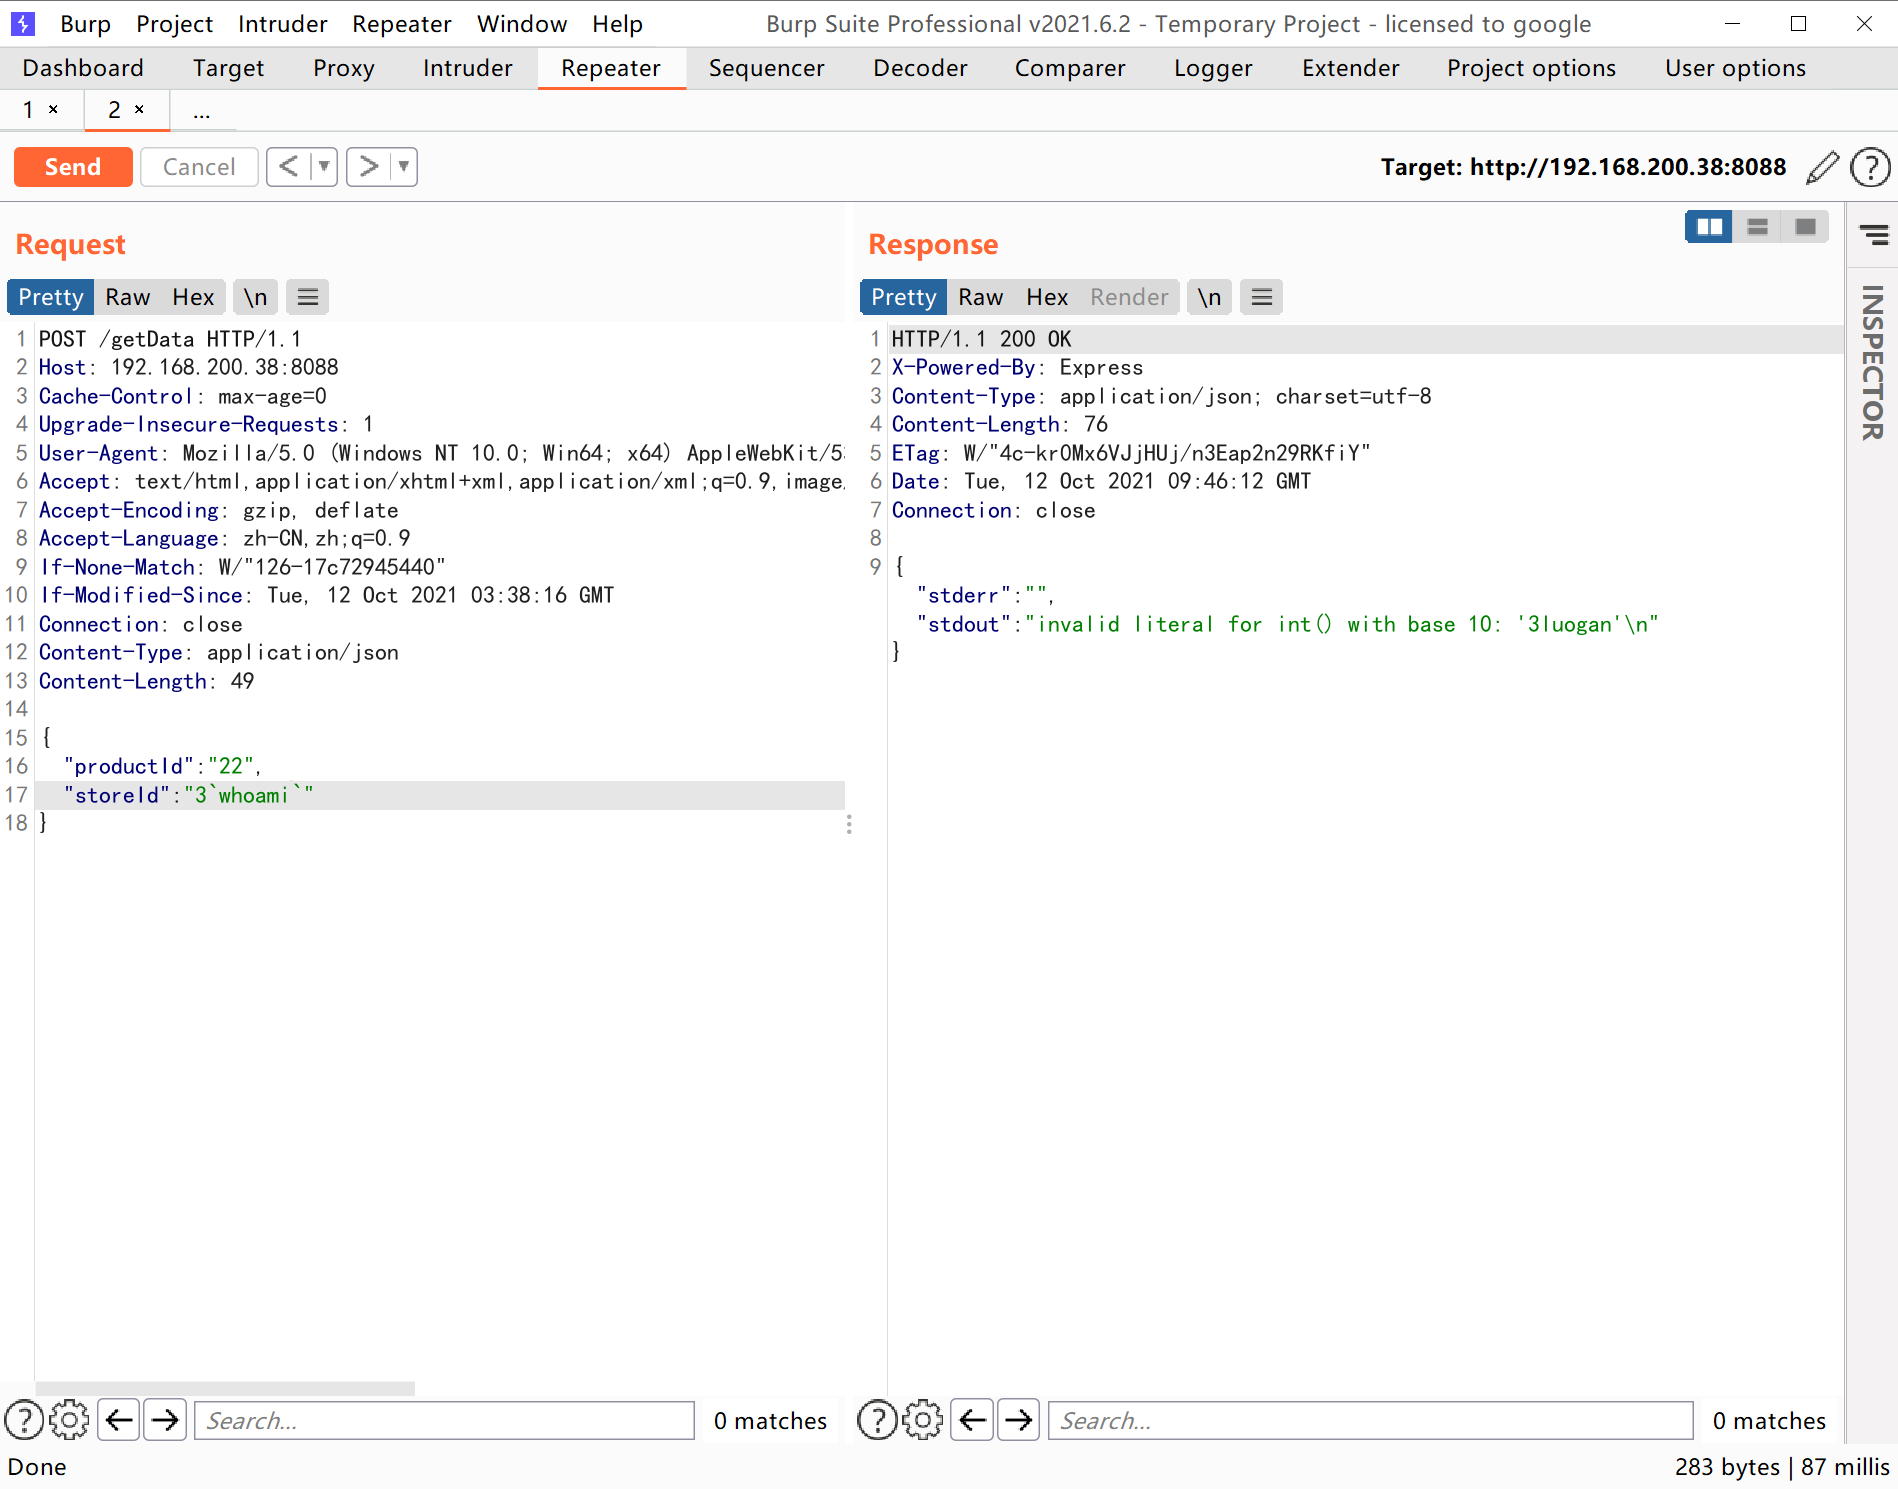The width and height of the screenshot is (1898, 1489).
Task: Toggle non-printable \n characters in Request
Action: tap(256, 297)
